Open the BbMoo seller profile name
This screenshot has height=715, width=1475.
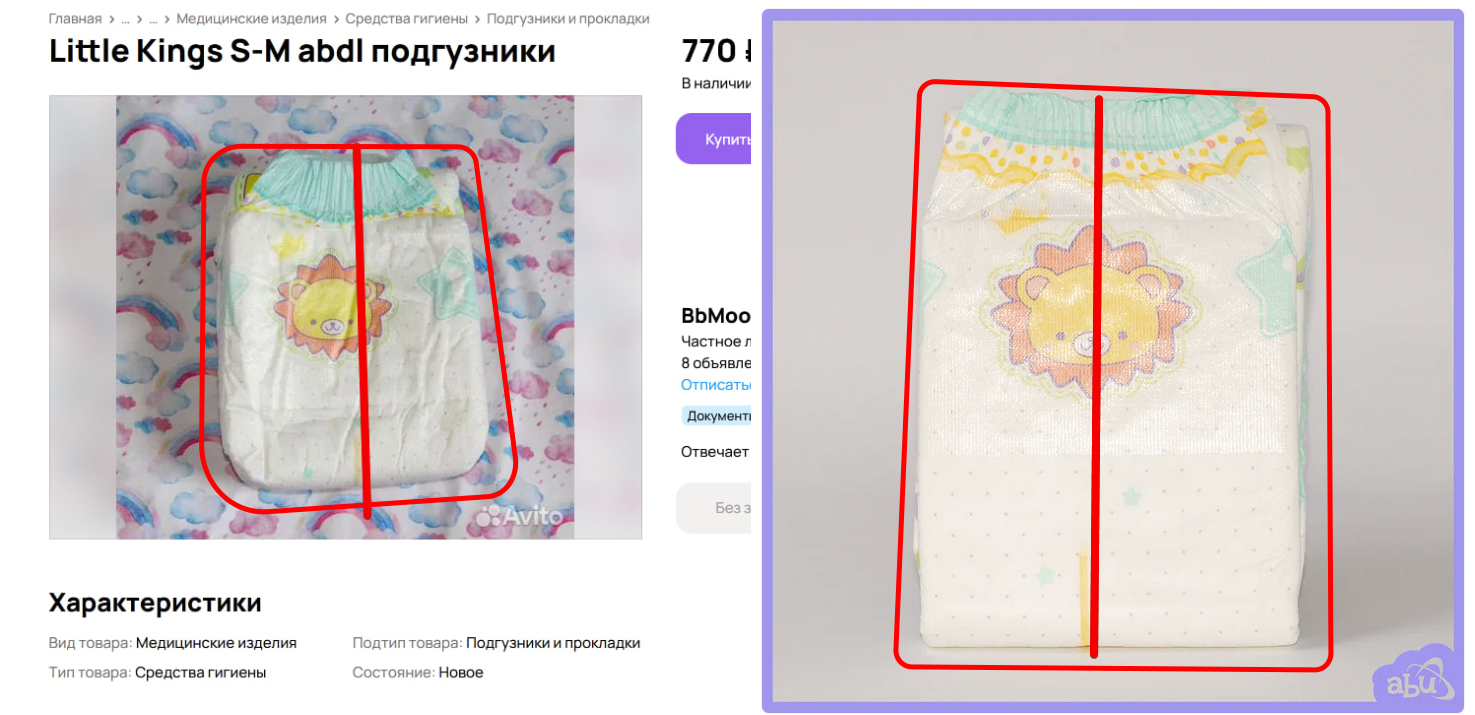click(x=716, y=316)
